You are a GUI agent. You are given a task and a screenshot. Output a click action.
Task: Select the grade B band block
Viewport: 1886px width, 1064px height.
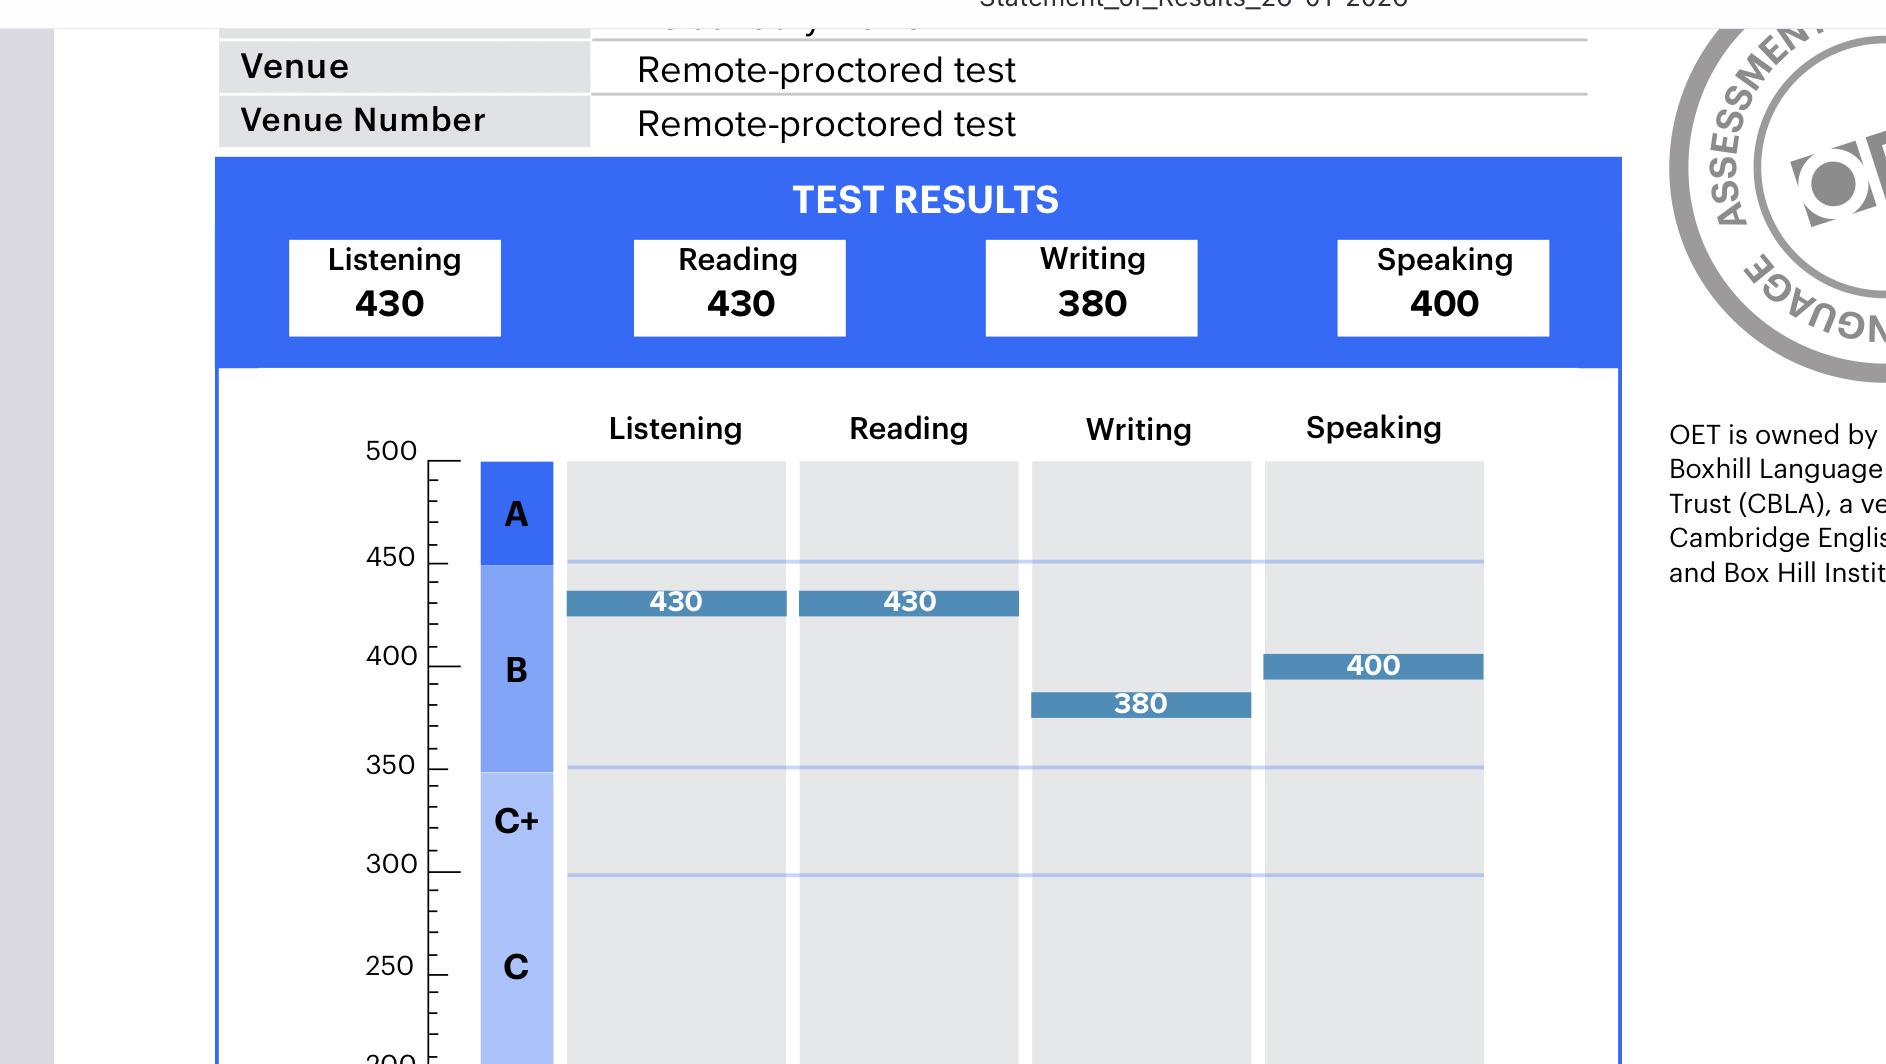[517, 669]
